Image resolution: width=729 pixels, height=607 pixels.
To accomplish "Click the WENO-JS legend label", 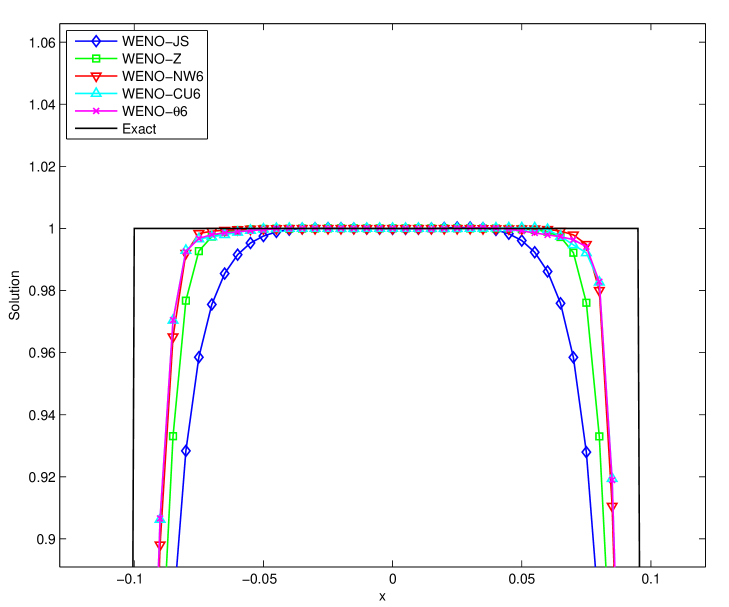I will pos(155,41).
